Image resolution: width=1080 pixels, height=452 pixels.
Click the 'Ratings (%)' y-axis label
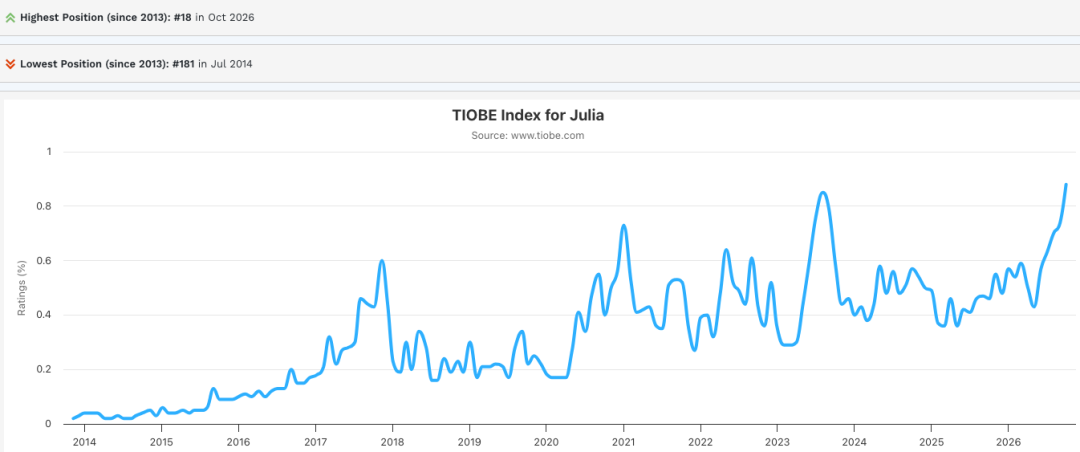pyautogui.click(x=21, y=287)
